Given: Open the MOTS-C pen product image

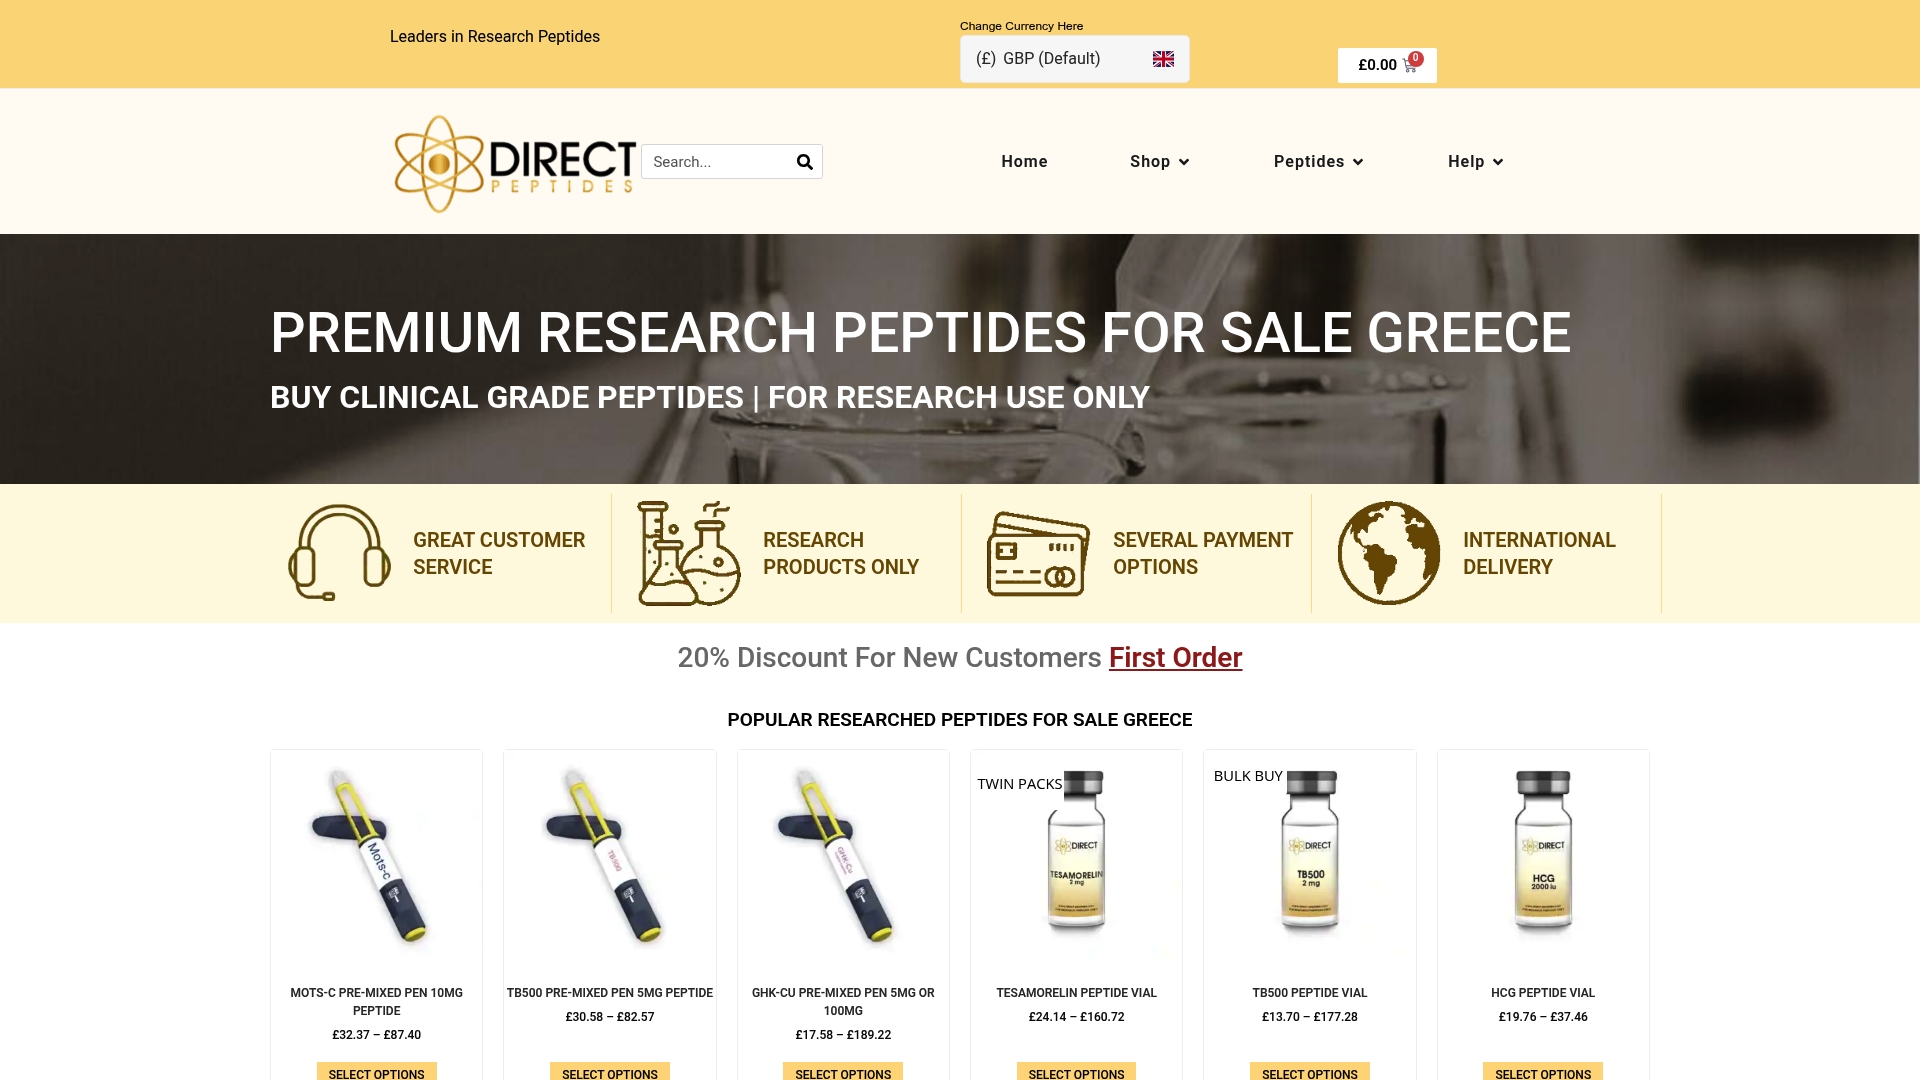Looking at the screenshot, I should (x=376, y=856).
